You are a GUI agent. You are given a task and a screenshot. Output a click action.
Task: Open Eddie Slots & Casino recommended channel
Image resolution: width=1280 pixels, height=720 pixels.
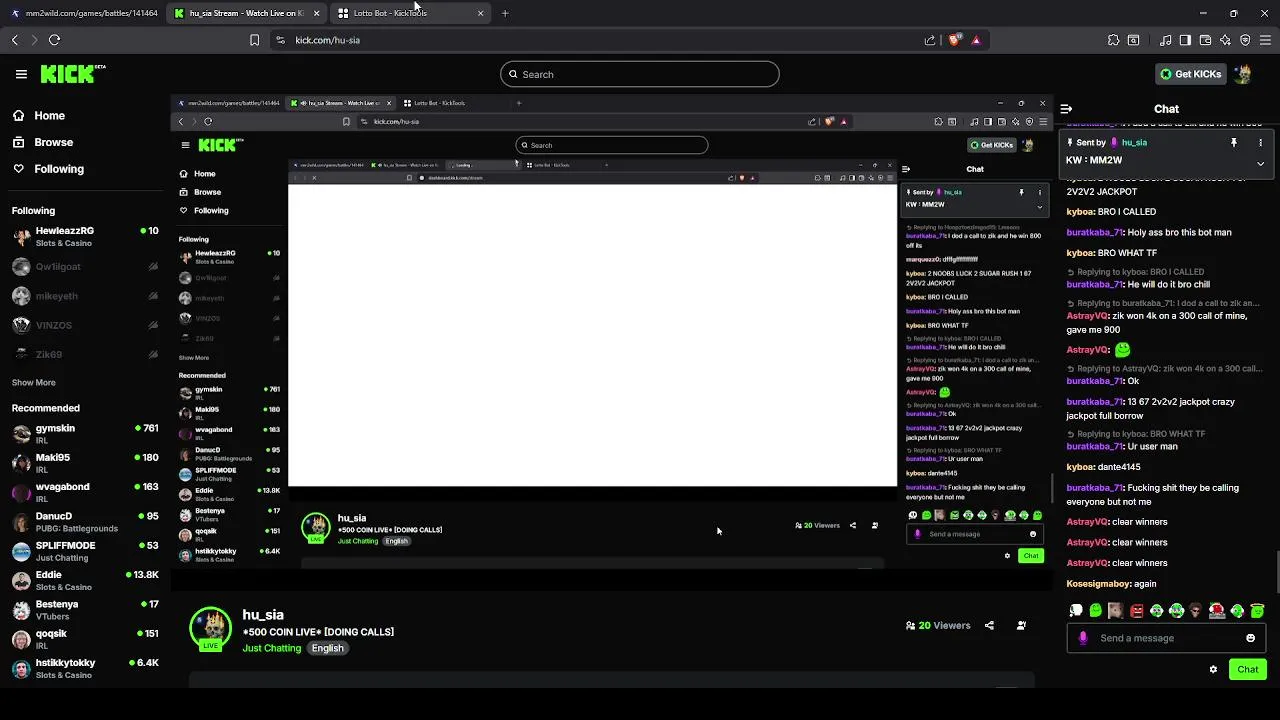85,581
